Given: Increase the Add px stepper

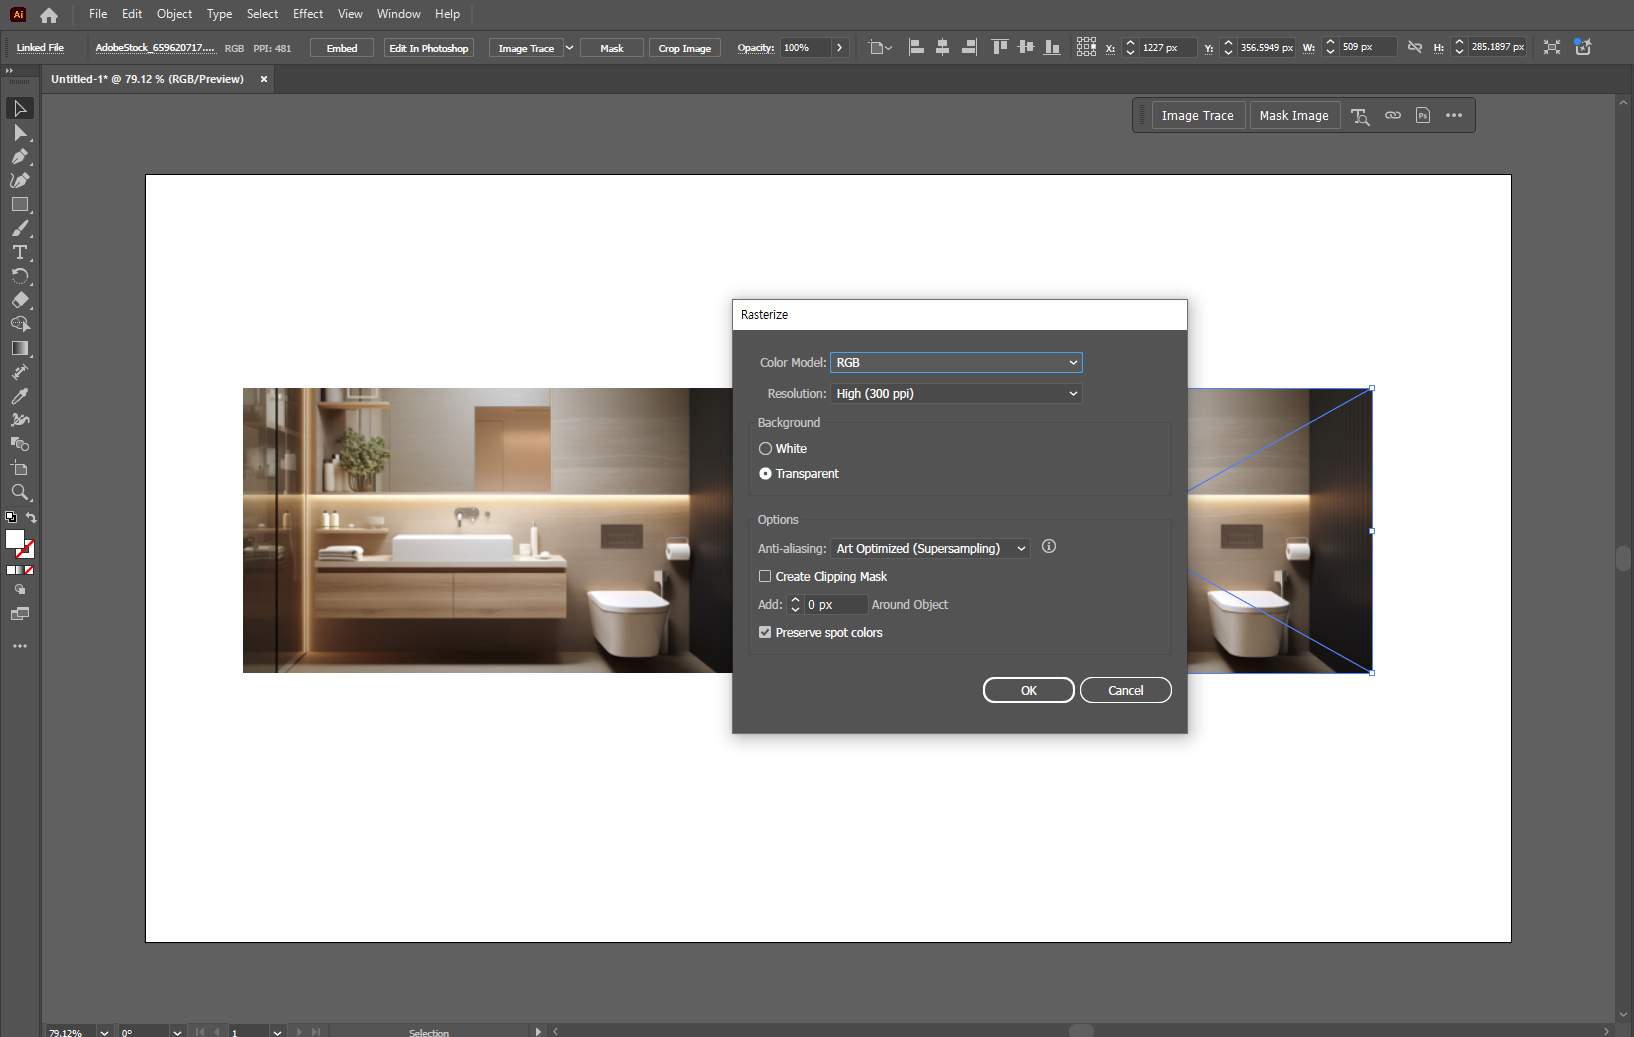Looking at the screenshot, I should [x=796, y=600].
